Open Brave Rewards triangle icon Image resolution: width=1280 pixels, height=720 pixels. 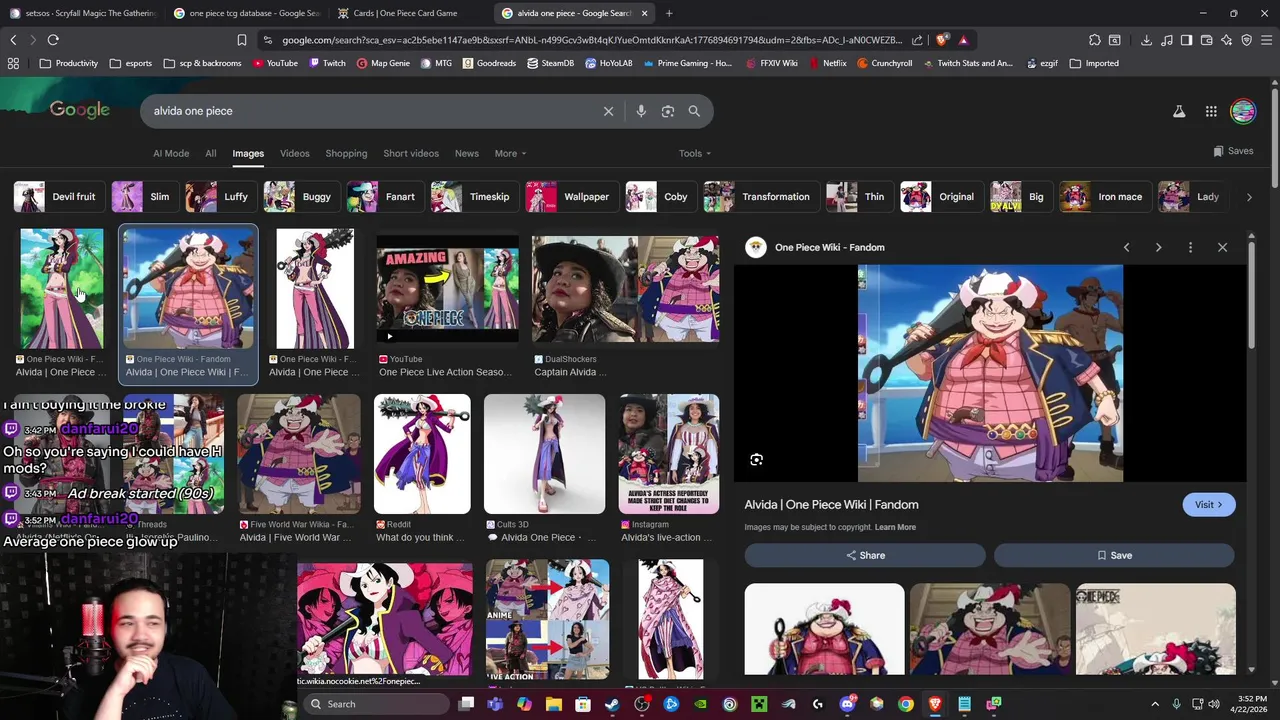963,40
